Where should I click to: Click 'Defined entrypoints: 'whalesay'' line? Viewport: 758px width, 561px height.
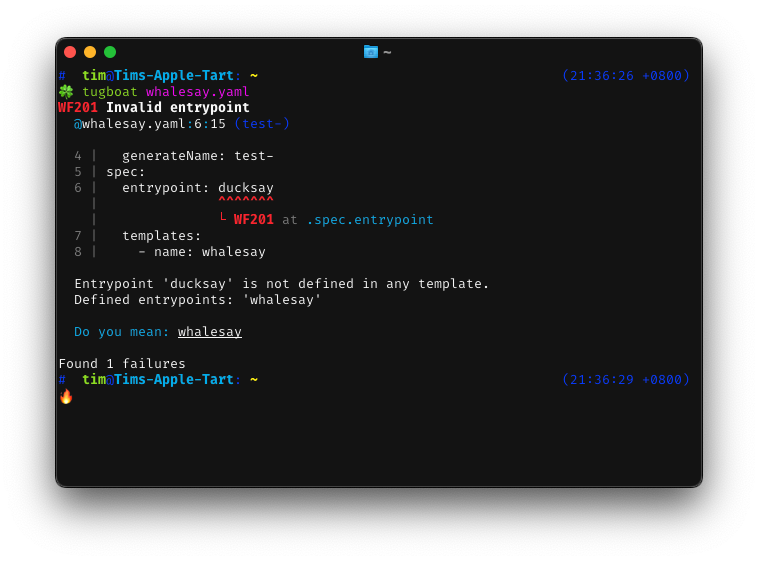pos(198,300)
